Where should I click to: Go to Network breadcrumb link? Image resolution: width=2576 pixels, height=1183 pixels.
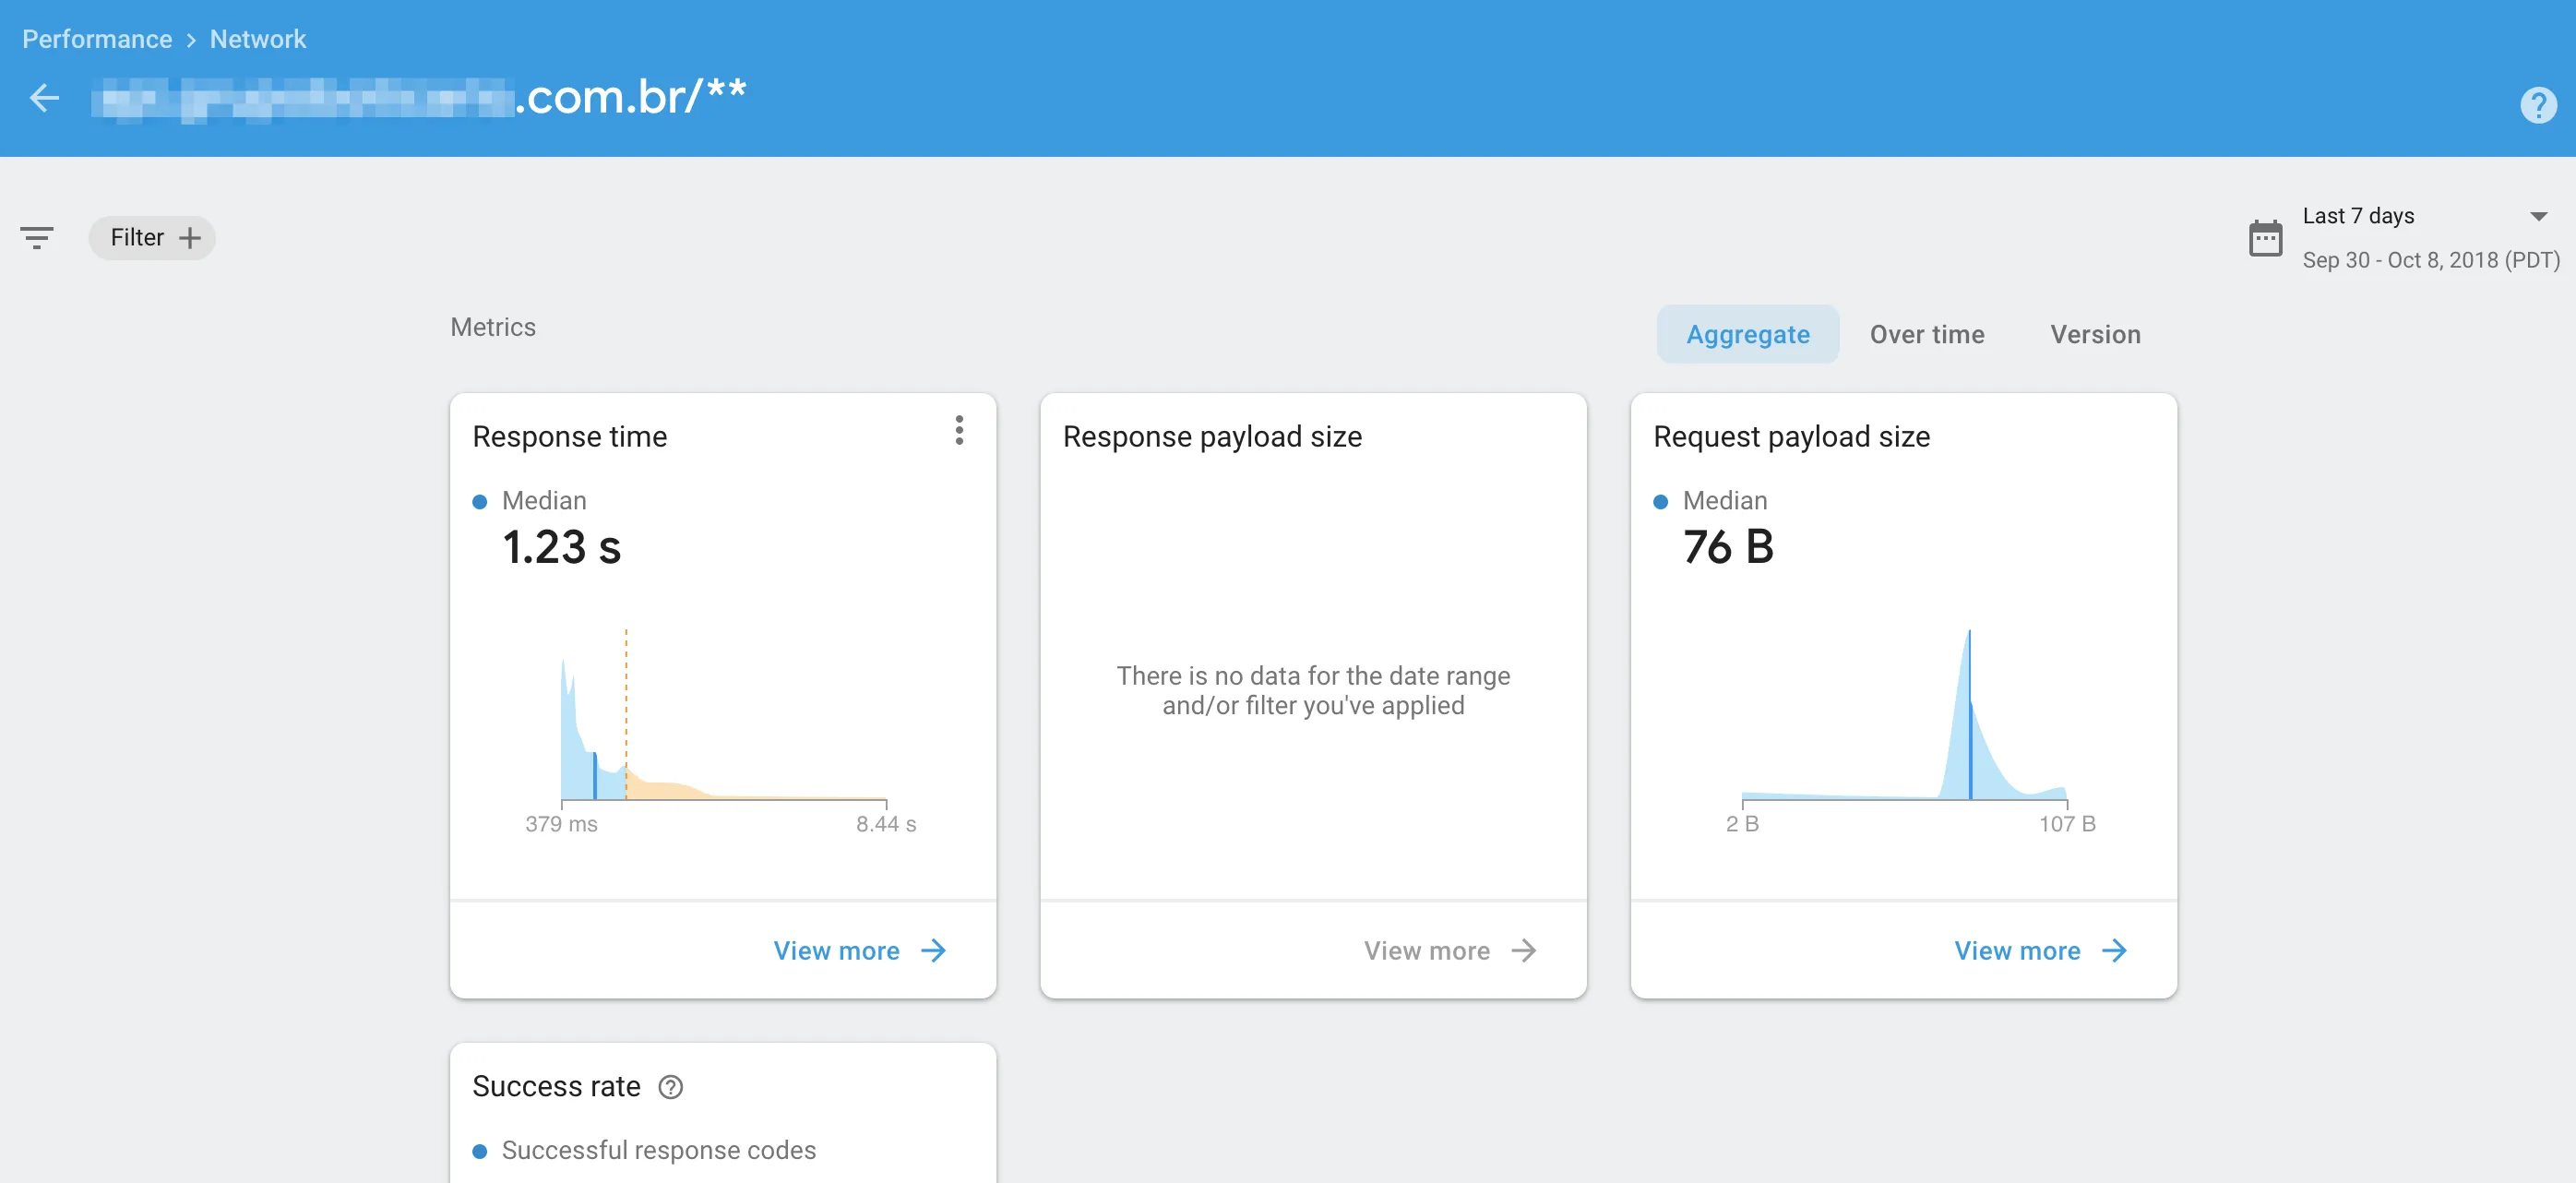tap(258, 39)
